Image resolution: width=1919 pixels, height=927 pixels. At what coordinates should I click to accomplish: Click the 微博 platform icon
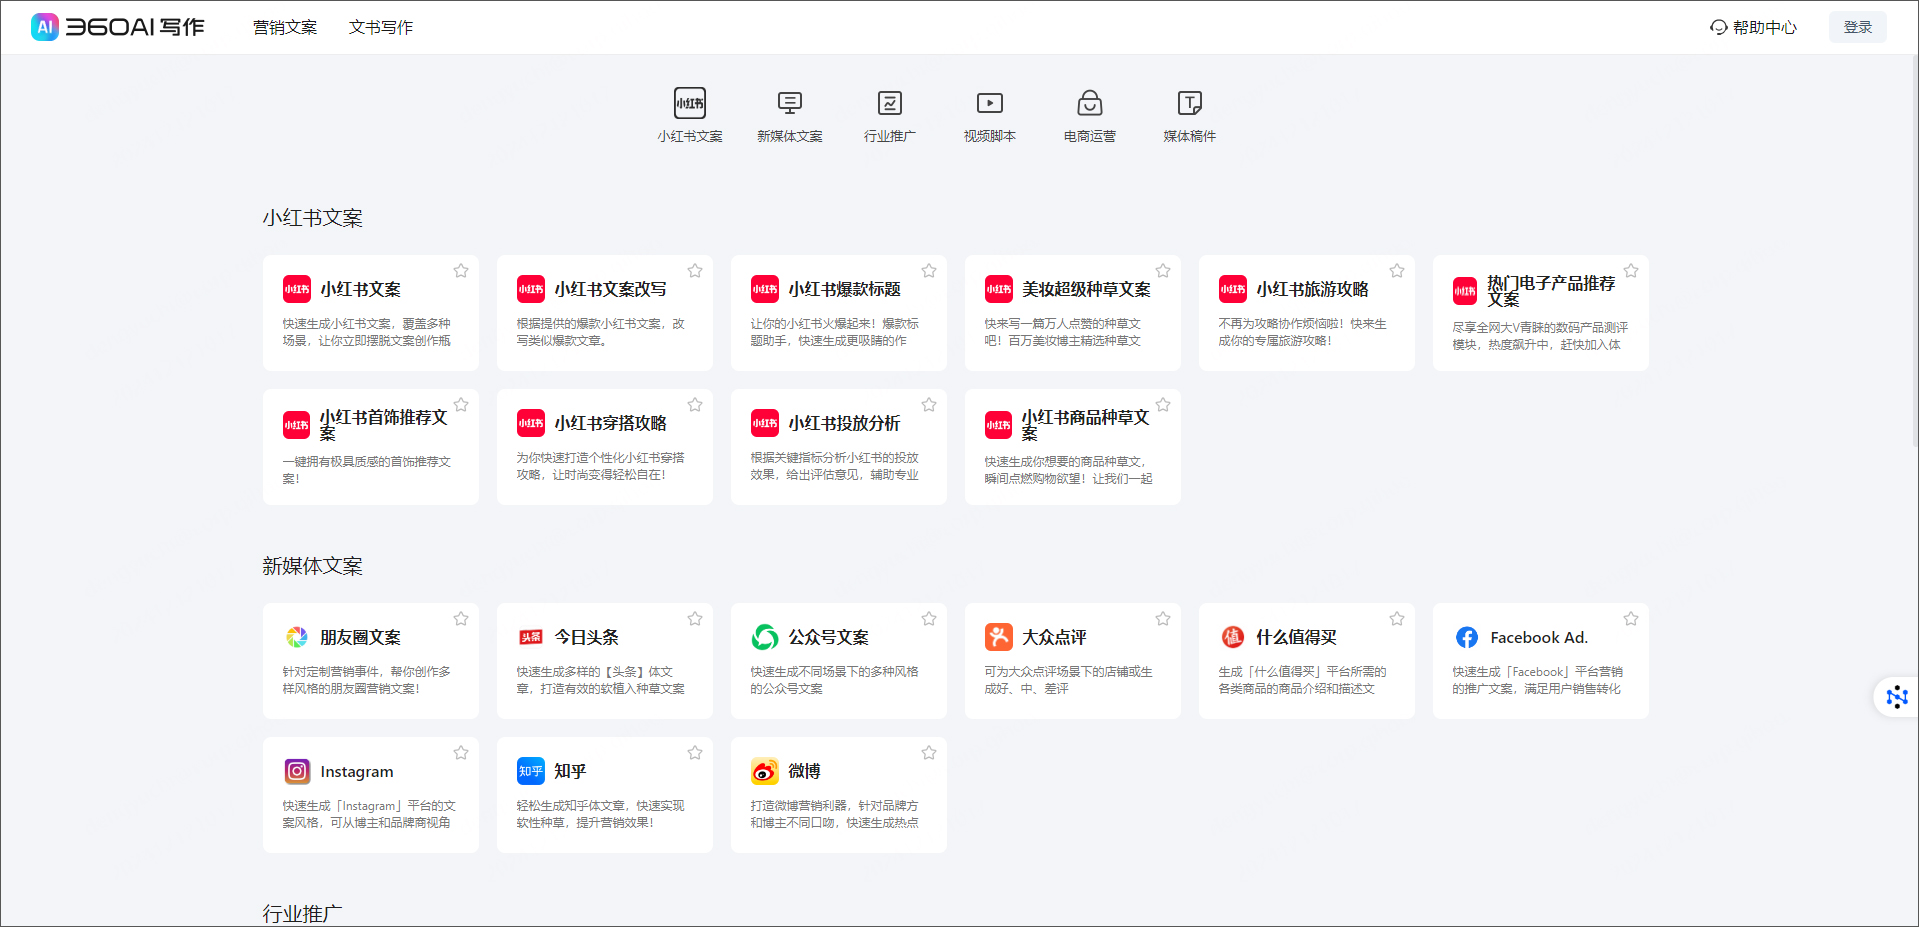click(764, 771)
